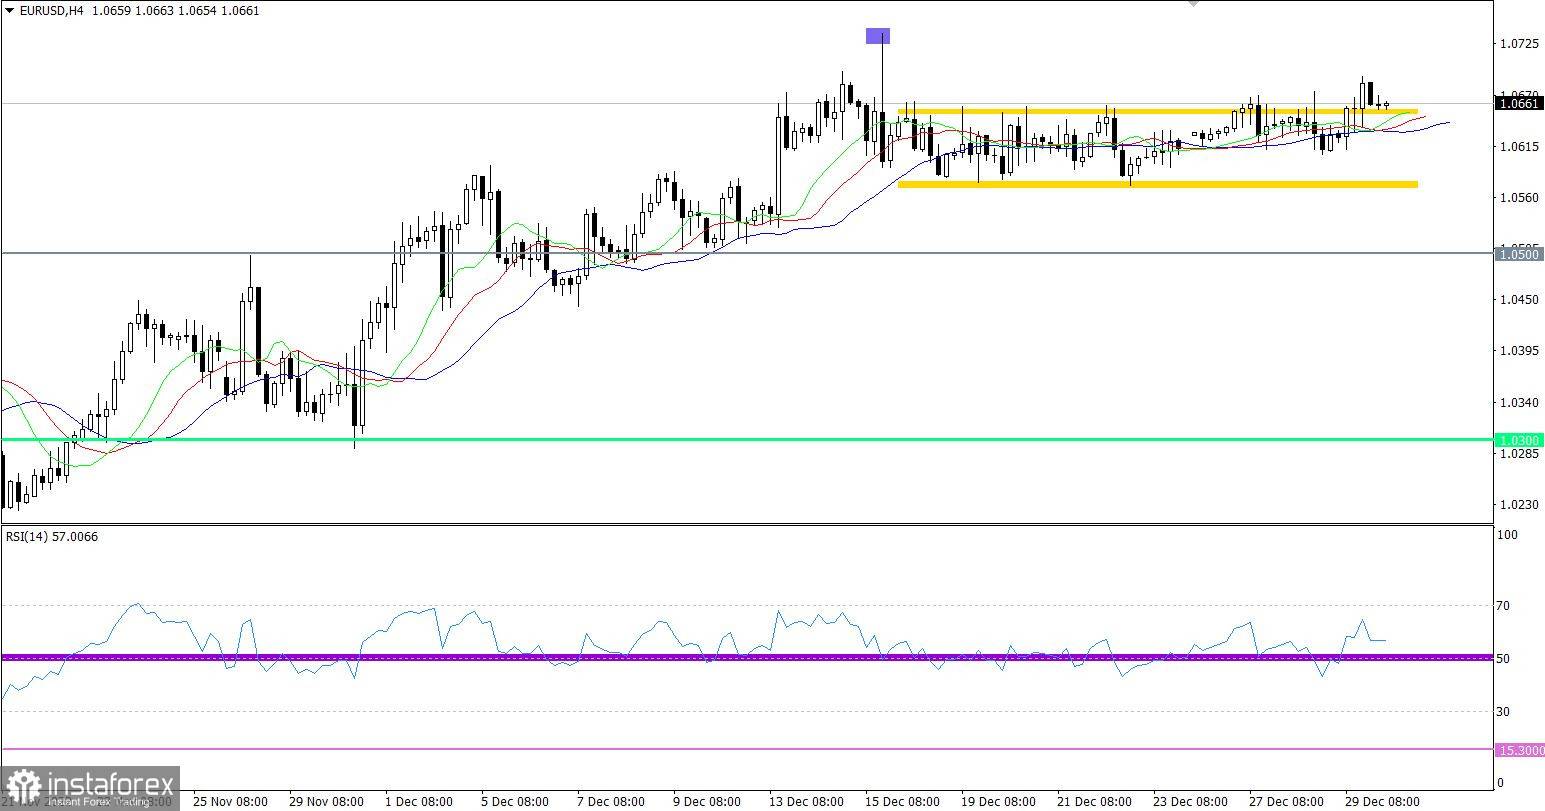Click the 27 Dec 08:00 time label
Viewport: 1545px width, 811px height.
(x=1286, y=802)
